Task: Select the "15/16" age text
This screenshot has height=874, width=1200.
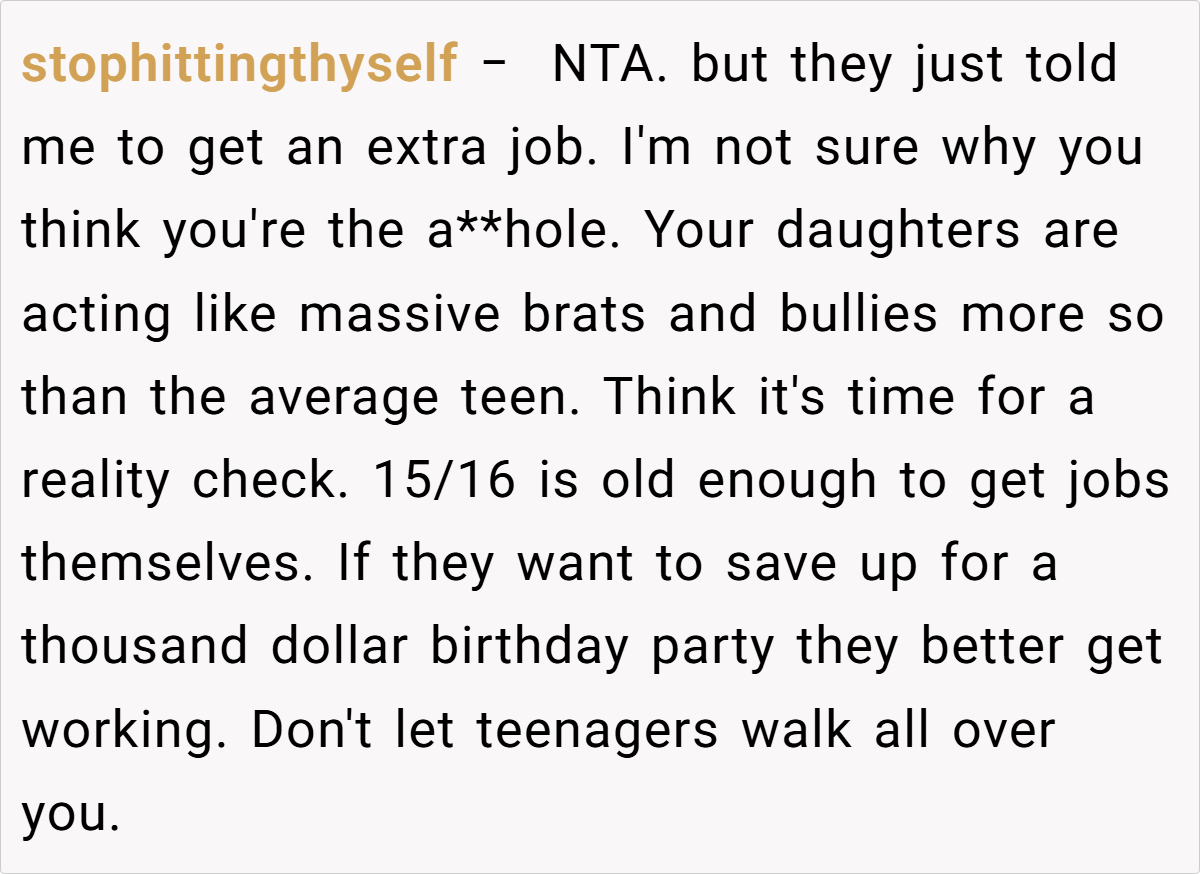Action: 444,481
